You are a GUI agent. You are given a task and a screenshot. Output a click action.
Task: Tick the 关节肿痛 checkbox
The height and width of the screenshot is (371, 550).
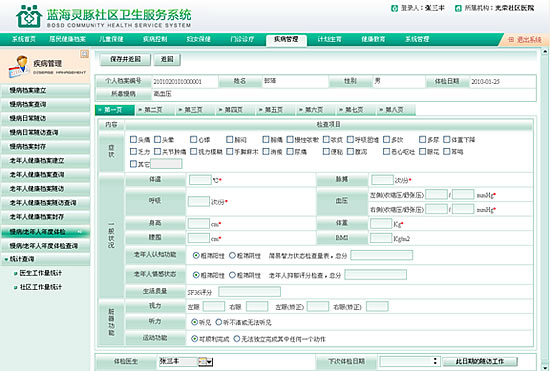157,151
